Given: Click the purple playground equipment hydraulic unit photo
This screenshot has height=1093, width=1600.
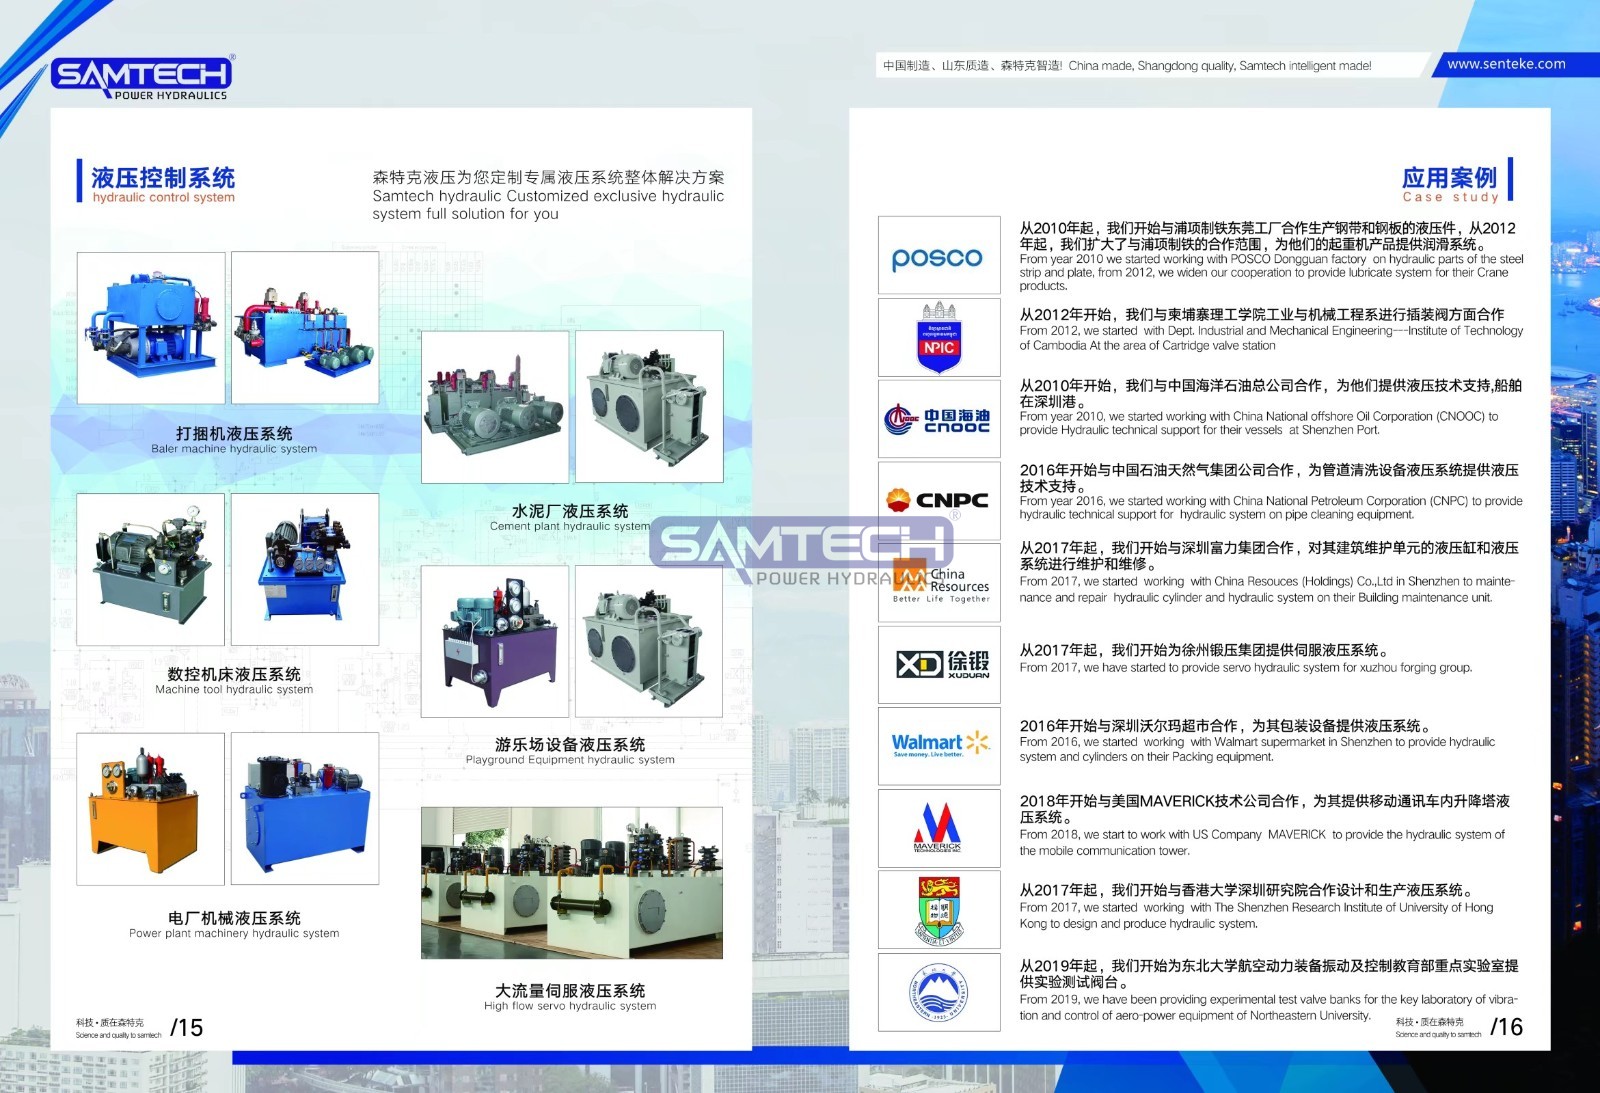Looking at the screenshot, I should 495,641.
